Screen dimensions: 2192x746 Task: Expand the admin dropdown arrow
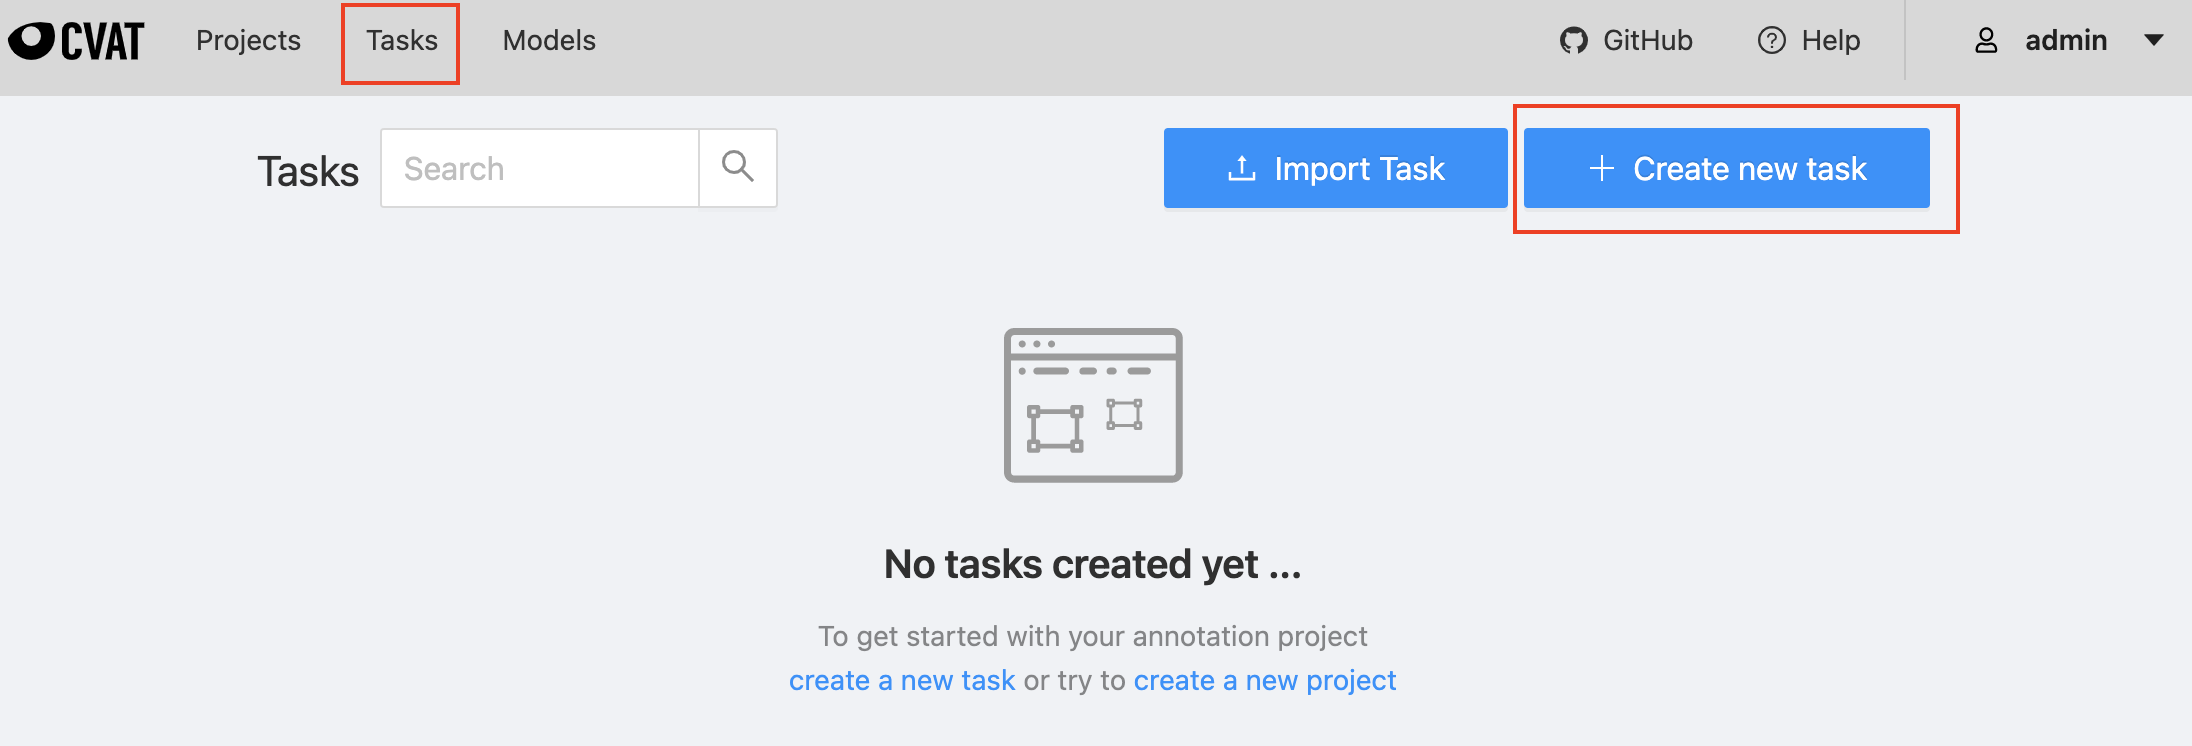(2154, 40)
